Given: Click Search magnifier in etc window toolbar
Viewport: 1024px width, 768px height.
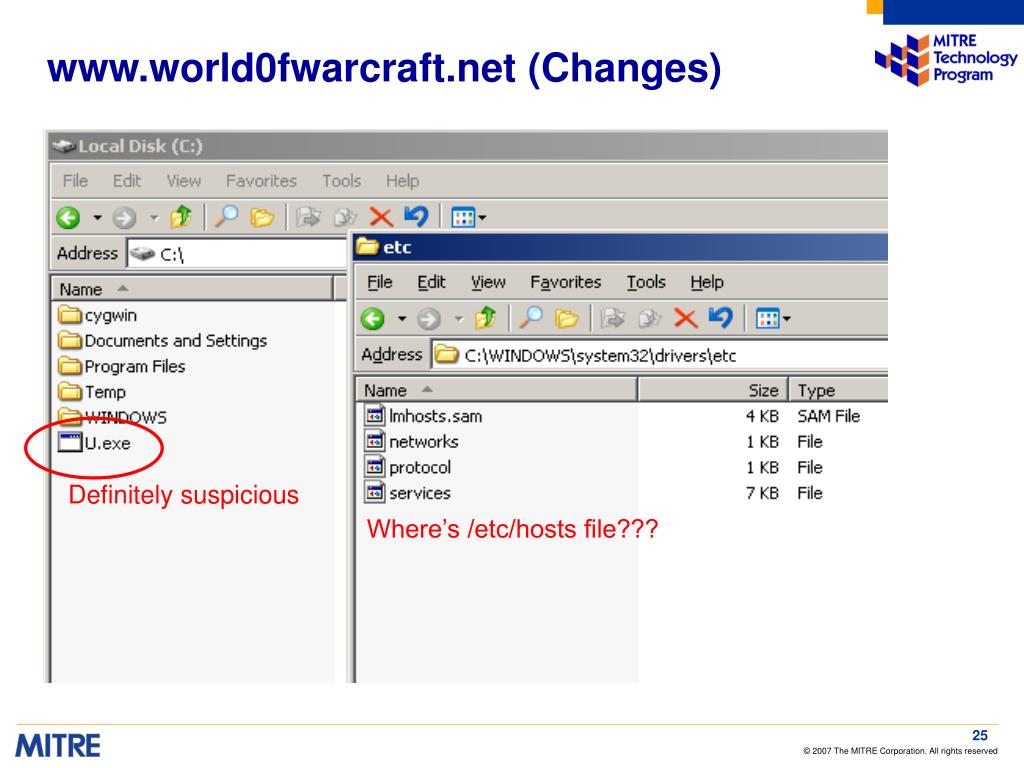Looking at the screenshot, I should click(x=530, y=318).
